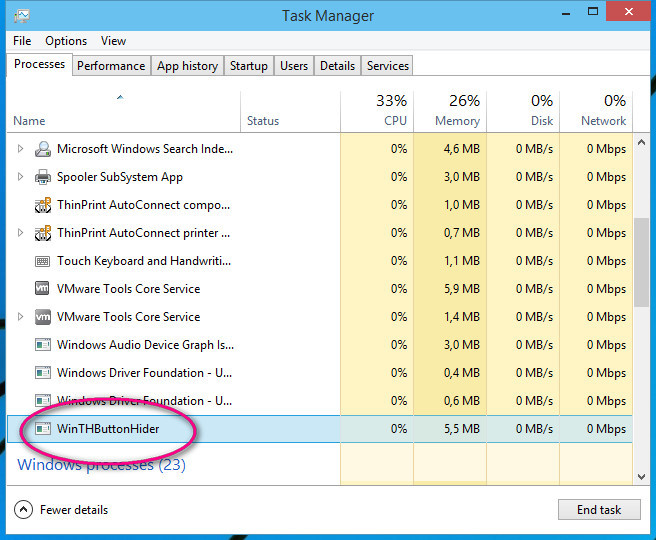The width and height of the screenshot is (656, 540).
Task: Switch to the Performance tab
Action: coord(111,66)
